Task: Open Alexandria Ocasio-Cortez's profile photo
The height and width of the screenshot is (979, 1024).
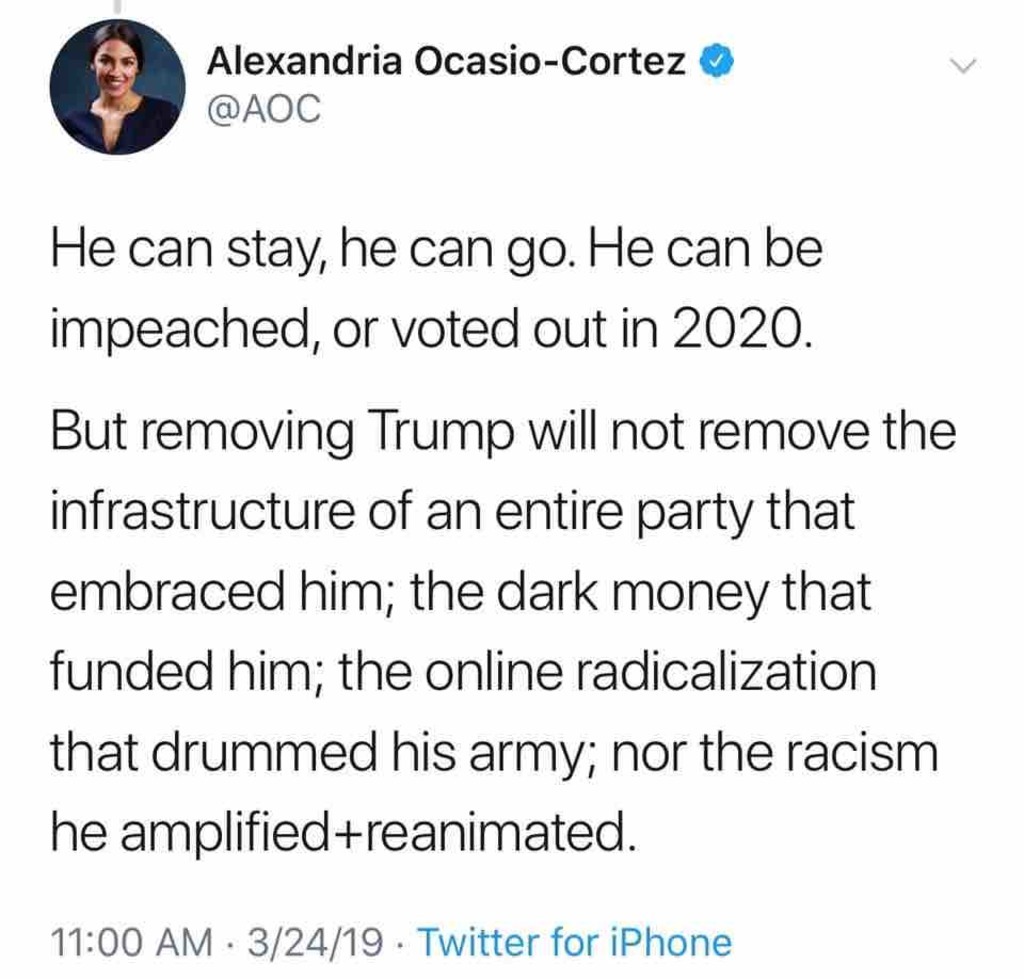Action: [118, 88]
